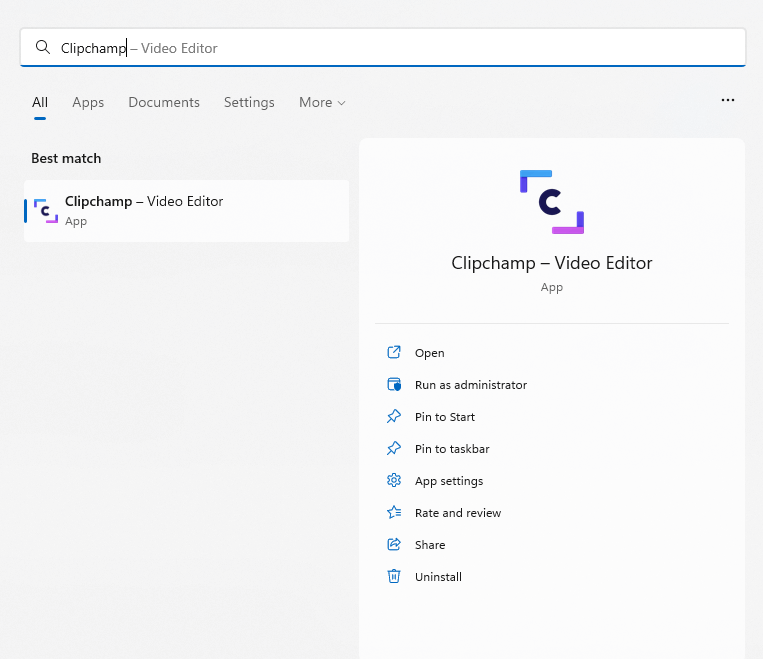This screenshot has width=763, height=659.
Task: Select the Settings filter tab
Action: click(249, 102)
